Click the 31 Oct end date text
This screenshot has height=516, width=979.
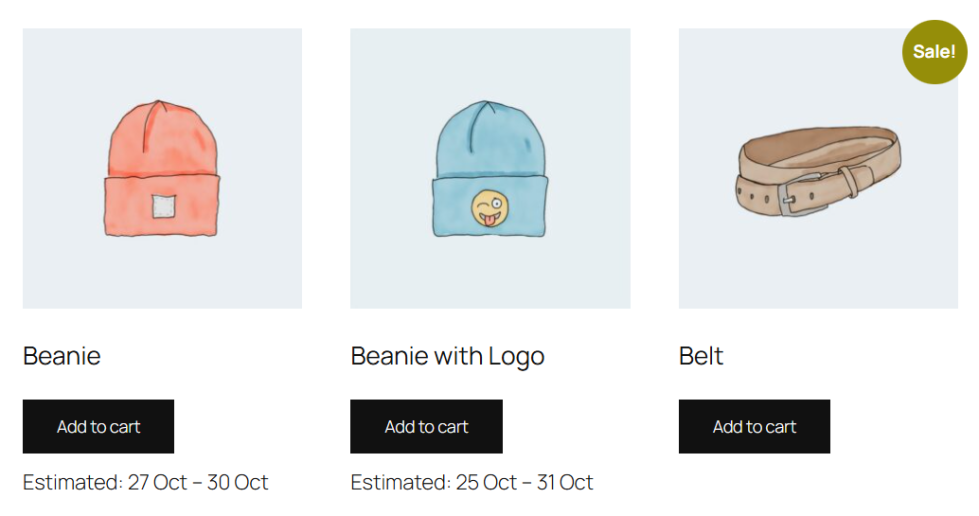pos(565,482)
